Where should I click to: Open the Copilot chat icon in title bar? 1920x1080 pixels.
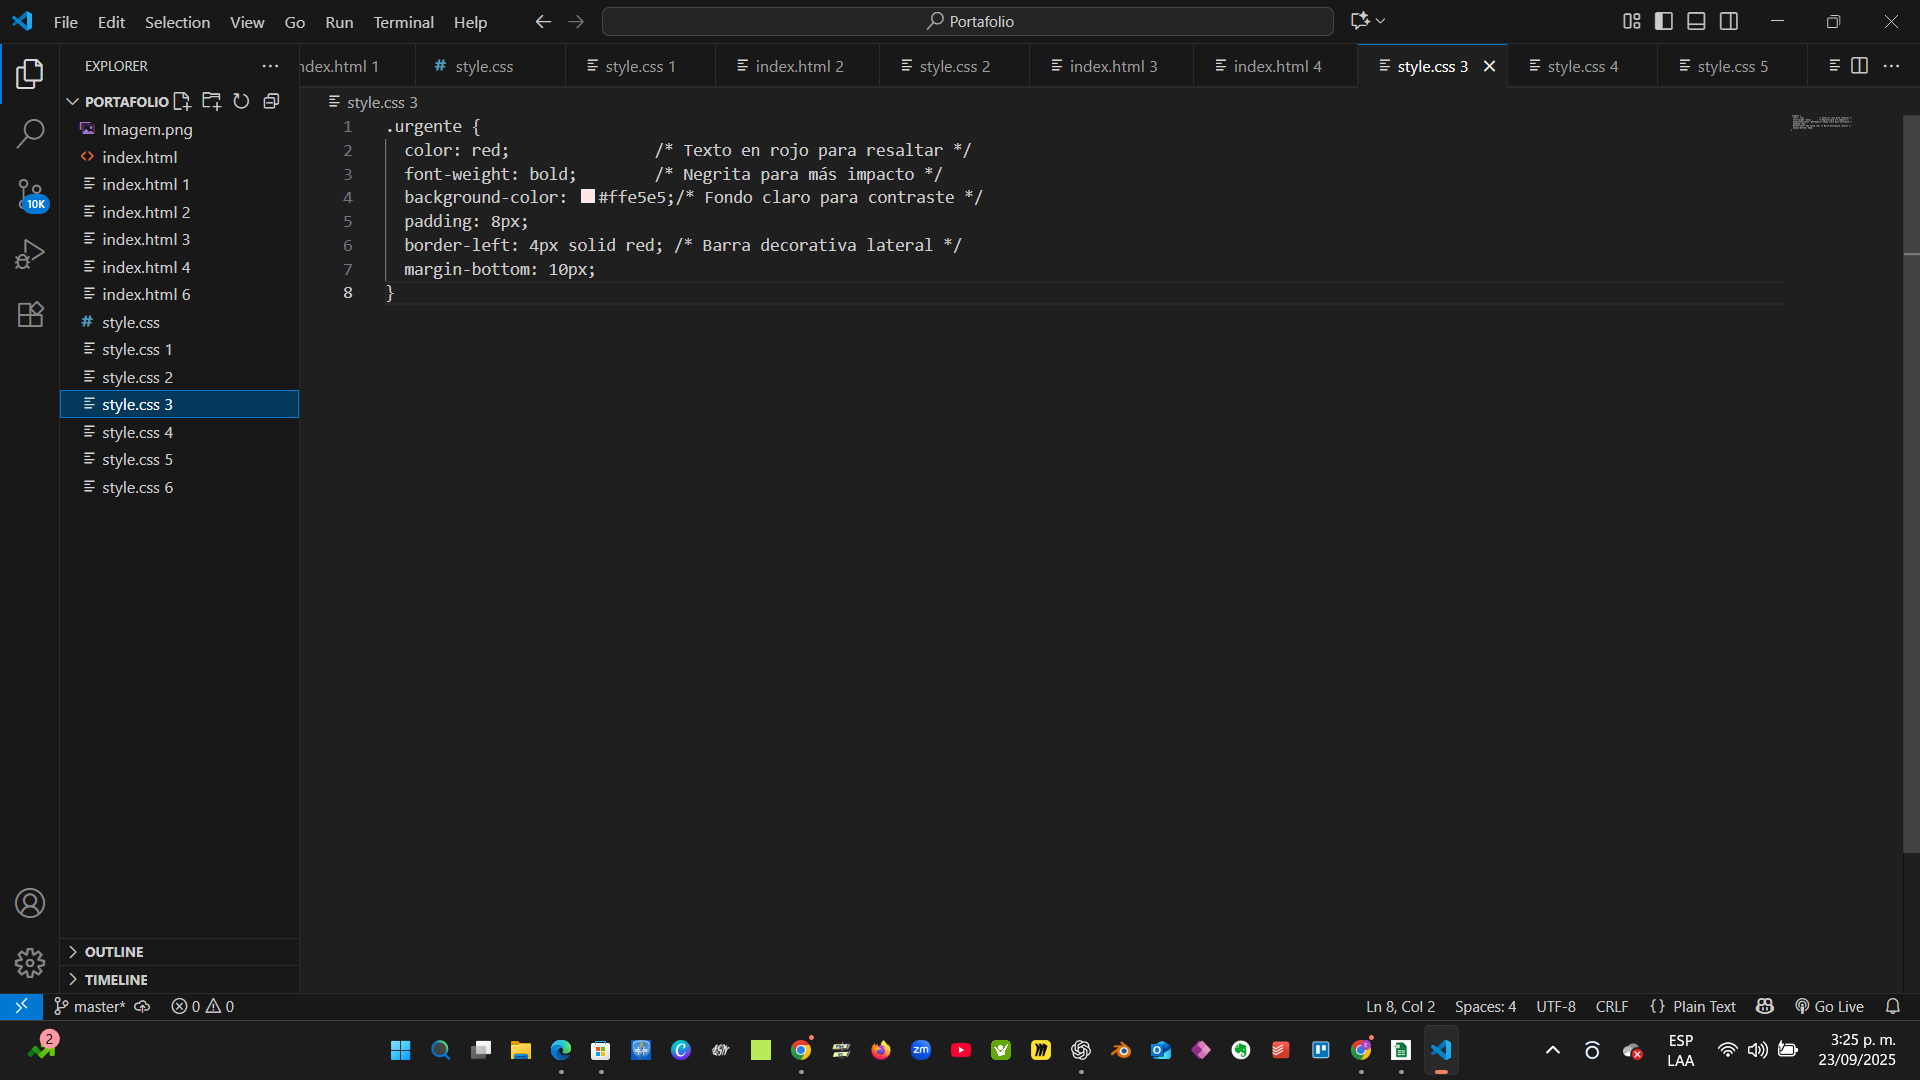[x=1359, y=21]
